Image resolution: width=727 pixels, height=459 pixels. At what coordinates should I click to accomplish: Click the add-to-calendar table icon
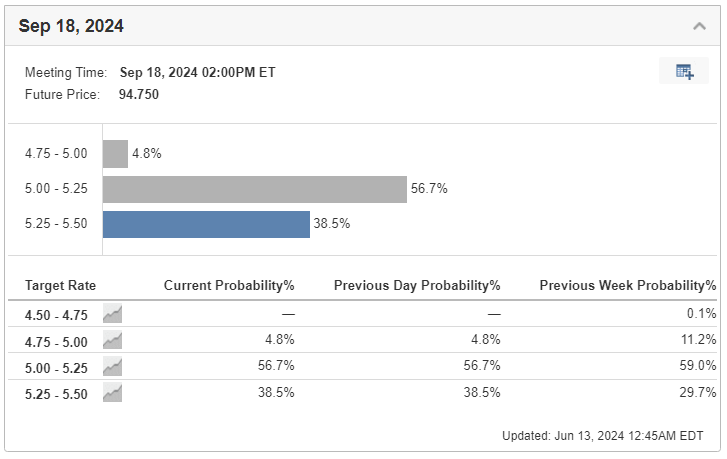pos(684,71)
